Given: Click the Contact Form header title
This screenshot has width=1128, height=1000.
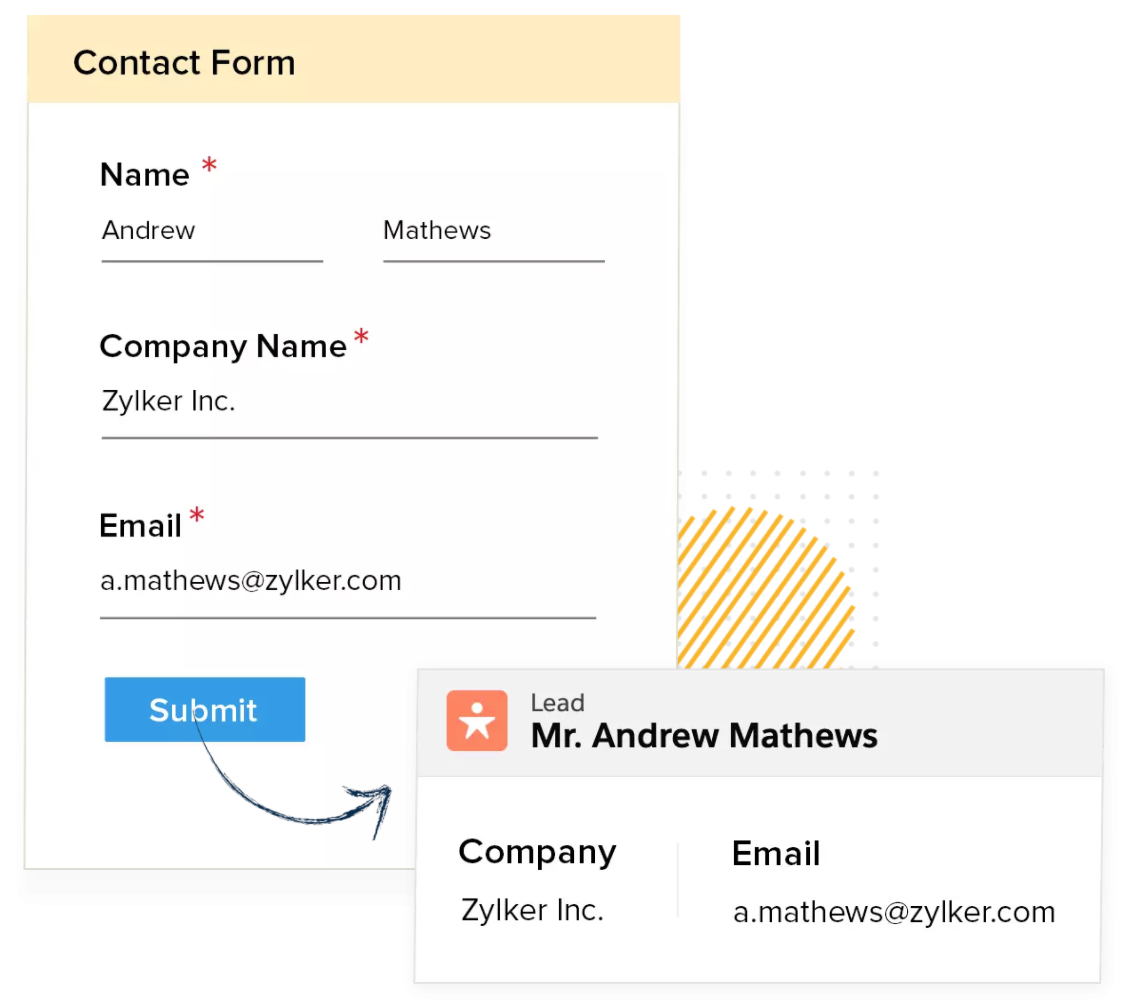Looking at the screenshot, I should (x=184, y=63).
